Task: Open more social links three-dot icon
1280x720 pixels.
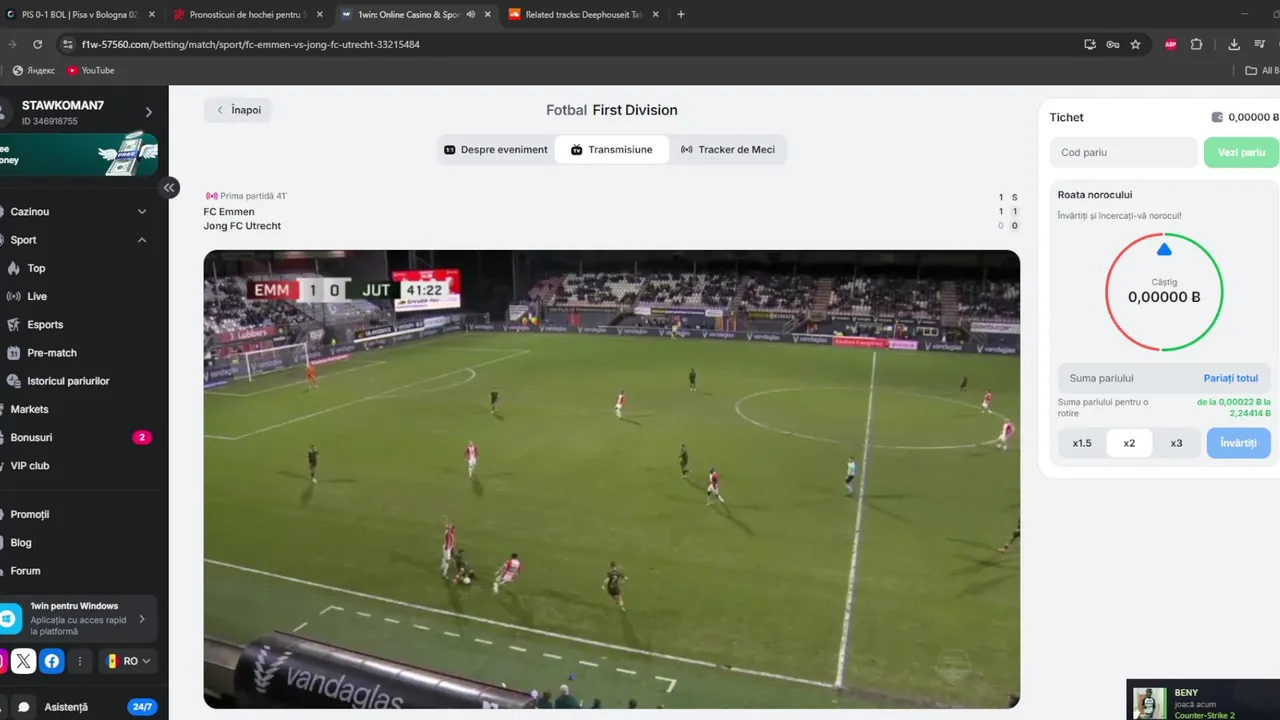Action: pos(80,661)
